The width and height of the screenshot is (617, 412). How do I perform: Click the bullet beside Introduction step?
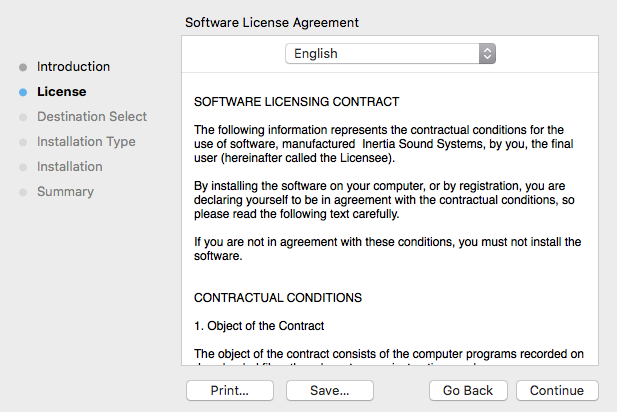tap(23, 67)
